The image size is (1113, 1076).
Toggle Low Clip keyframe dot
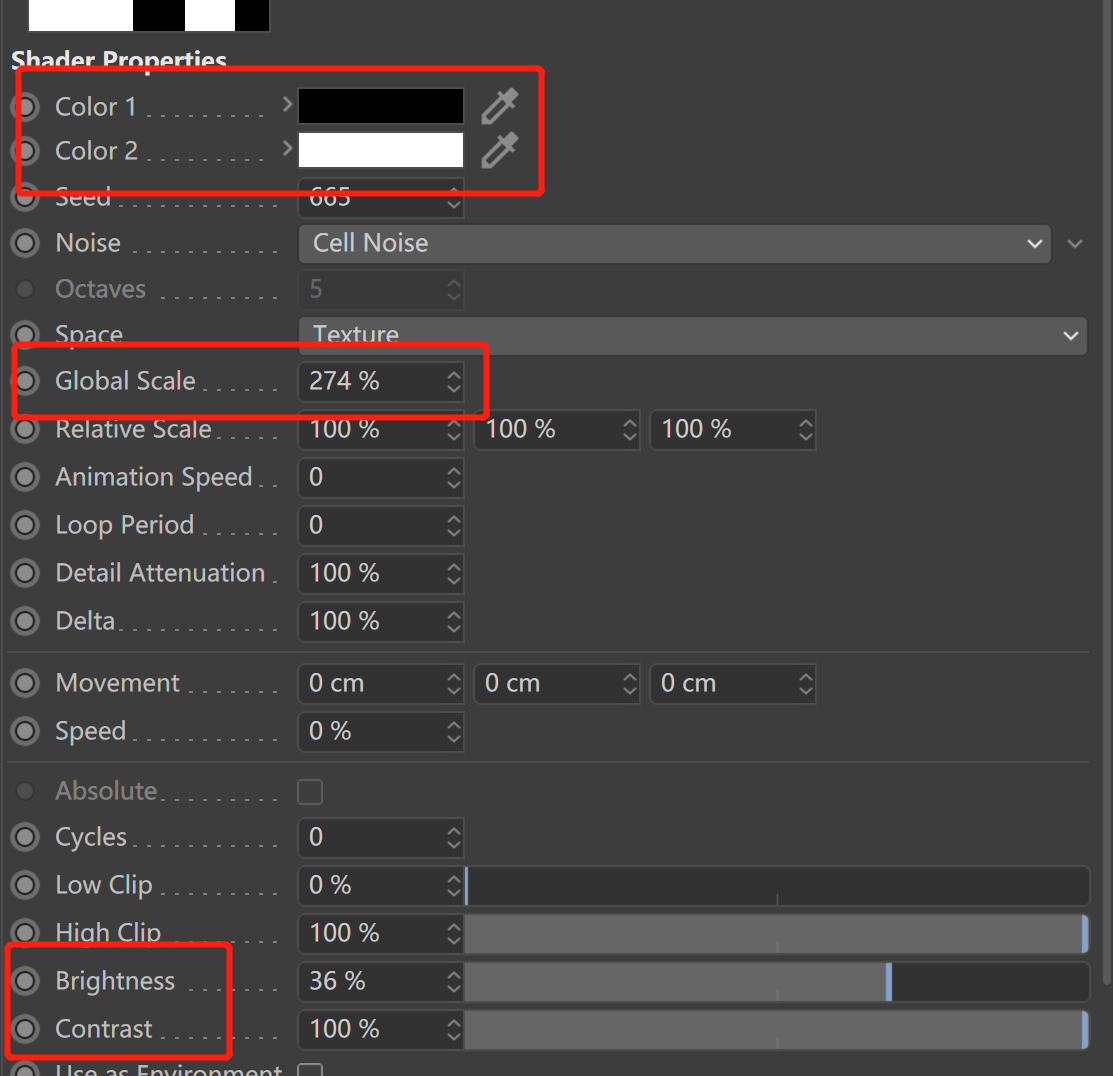coord(26,886)
